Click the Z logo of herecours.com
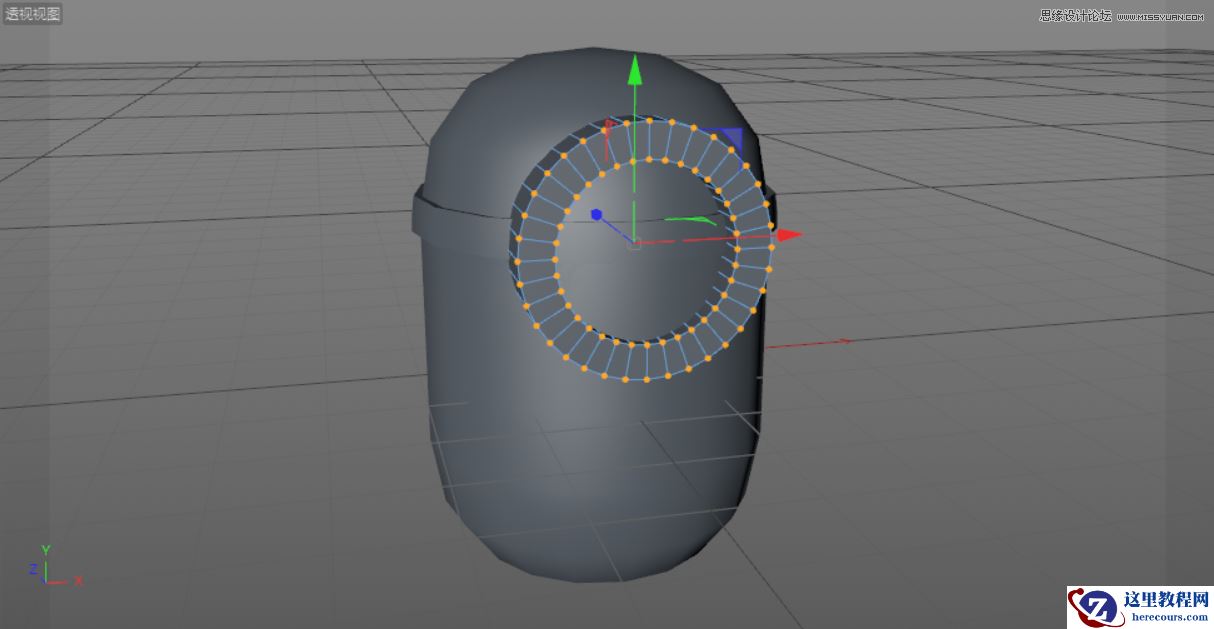 pos(1097,603)
